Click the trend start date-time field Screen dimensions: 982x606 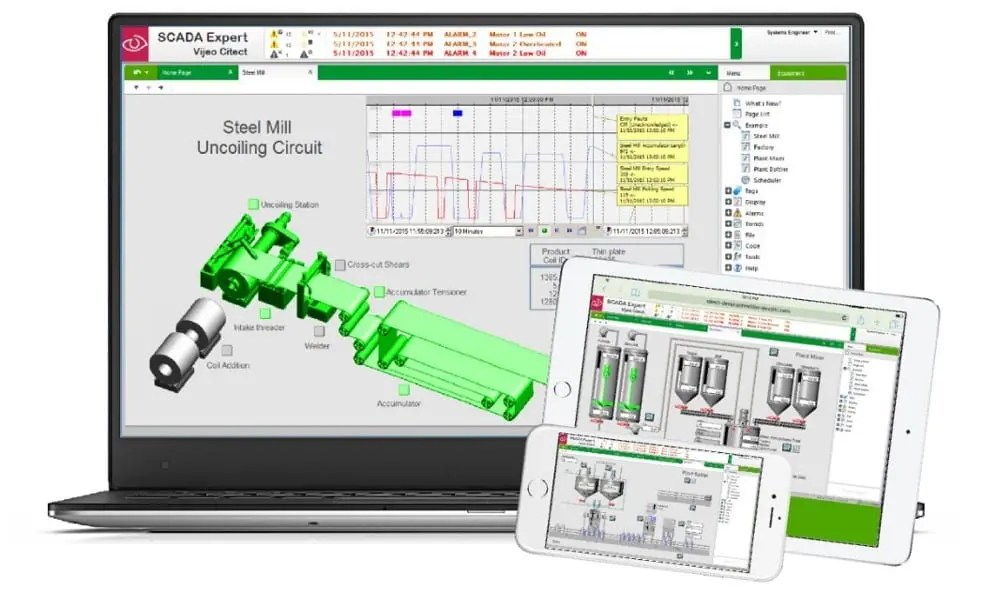[410, 232]
